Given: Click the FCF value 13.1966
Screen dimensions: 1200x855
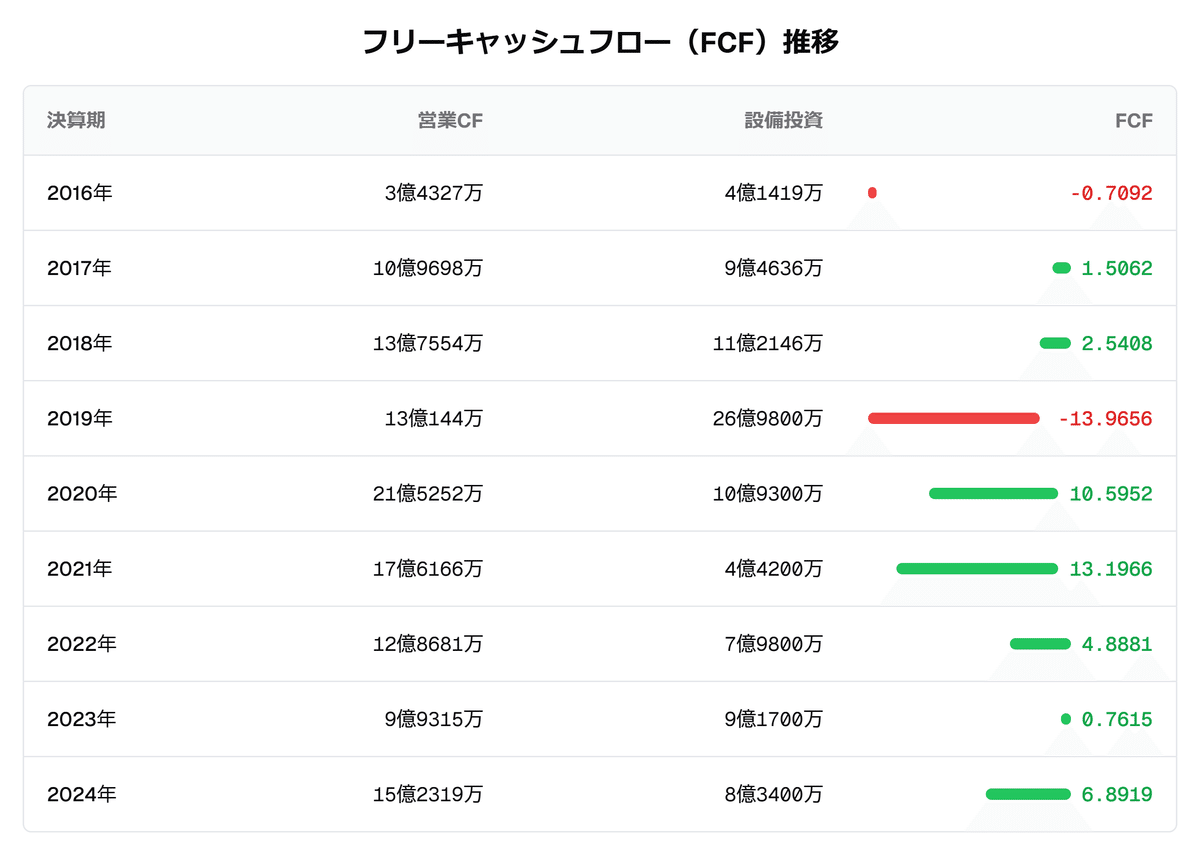Looking at the screenshot, I should [1110, 569].
